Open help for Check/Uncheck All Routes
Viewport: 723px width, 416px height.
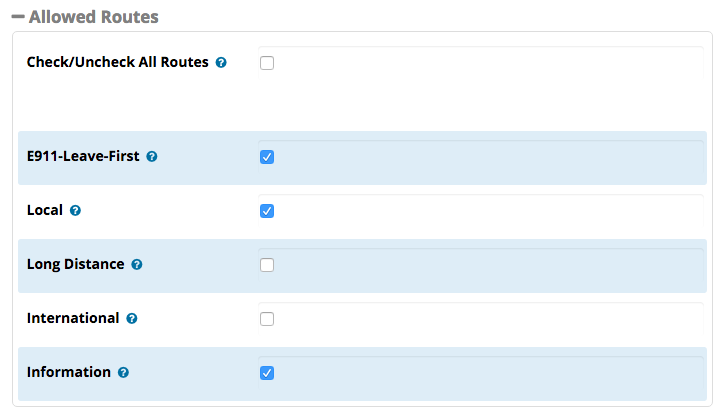pos(221,63)
